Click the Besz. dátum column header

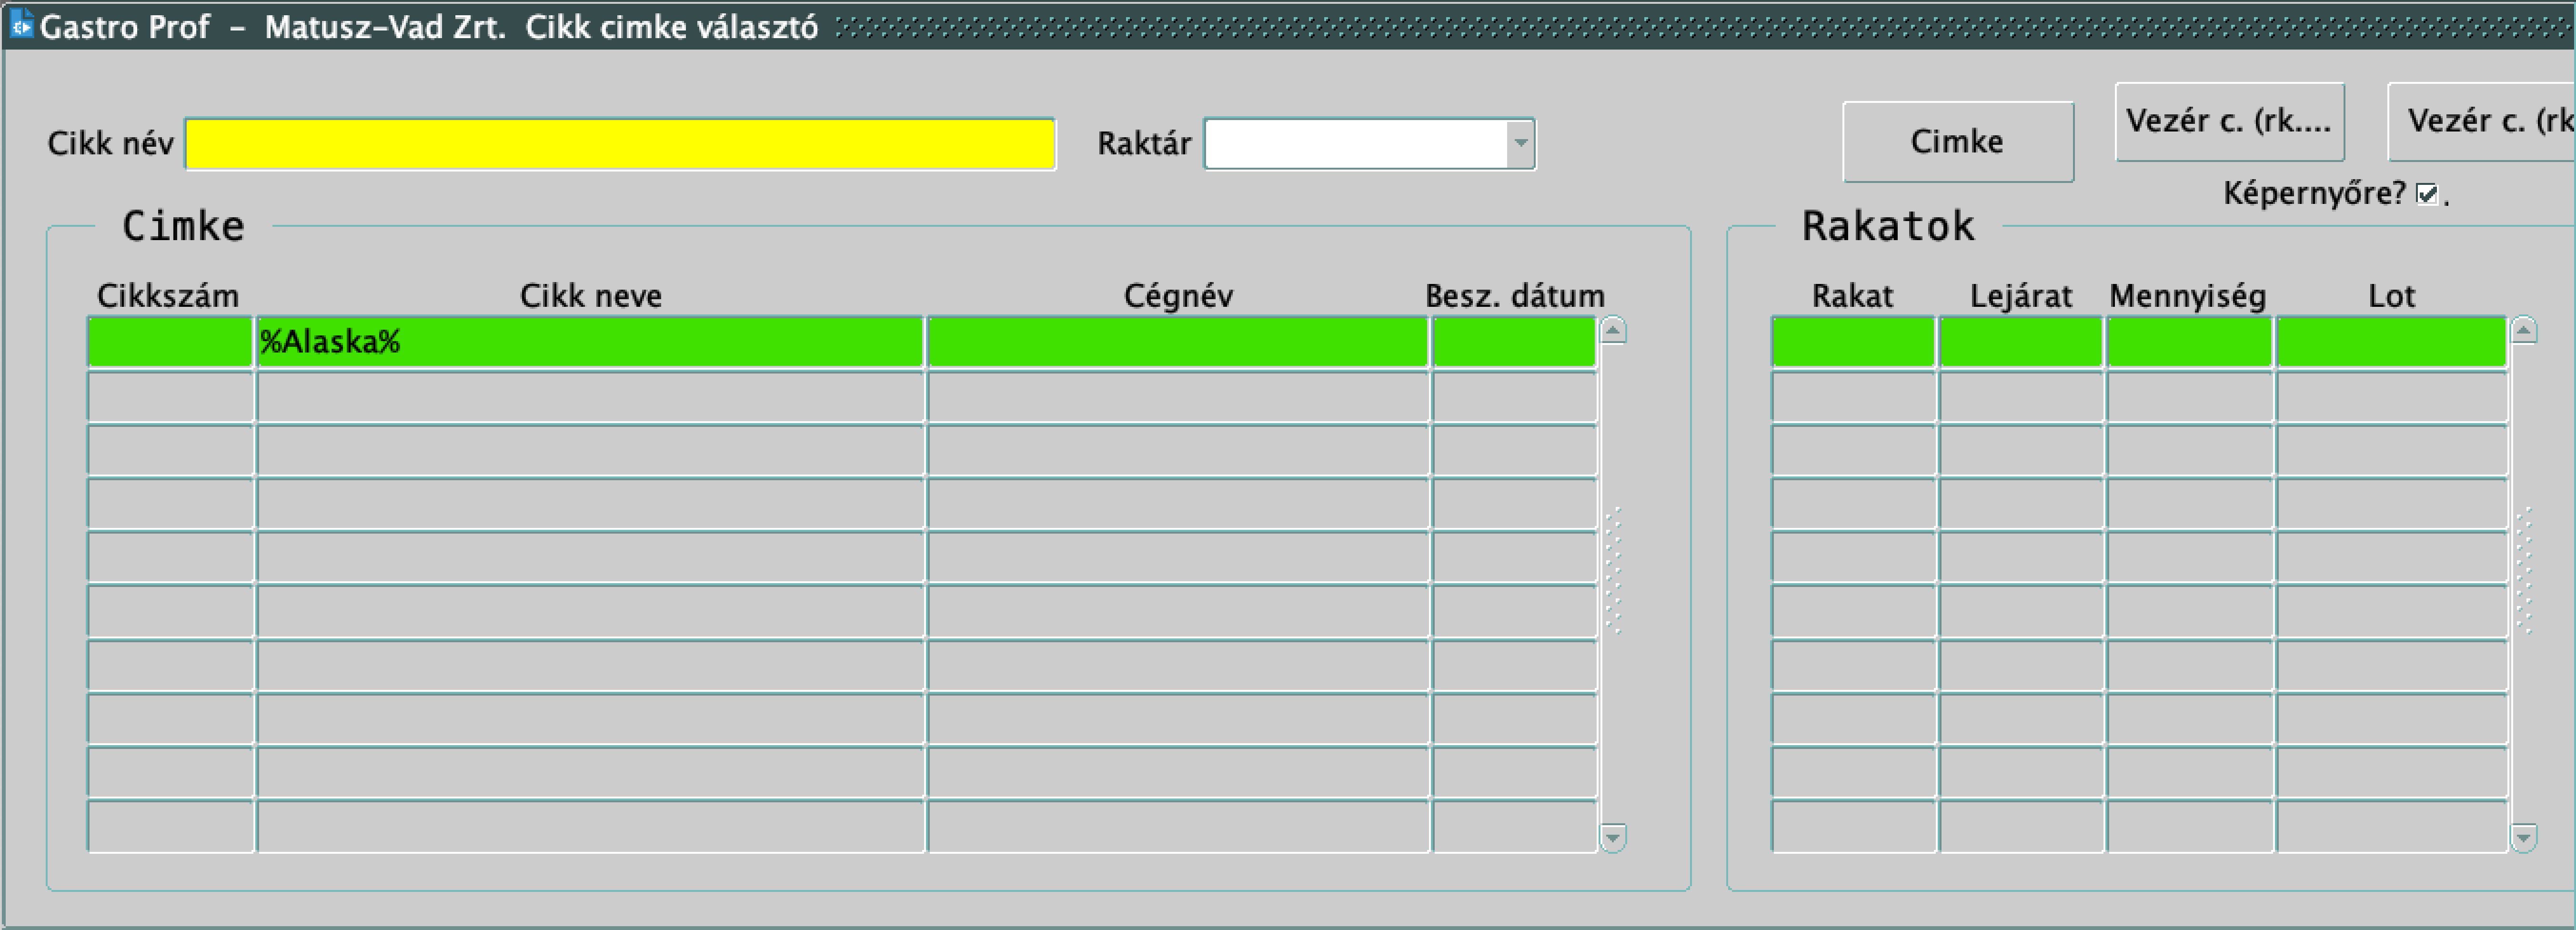coord(1515,296)
